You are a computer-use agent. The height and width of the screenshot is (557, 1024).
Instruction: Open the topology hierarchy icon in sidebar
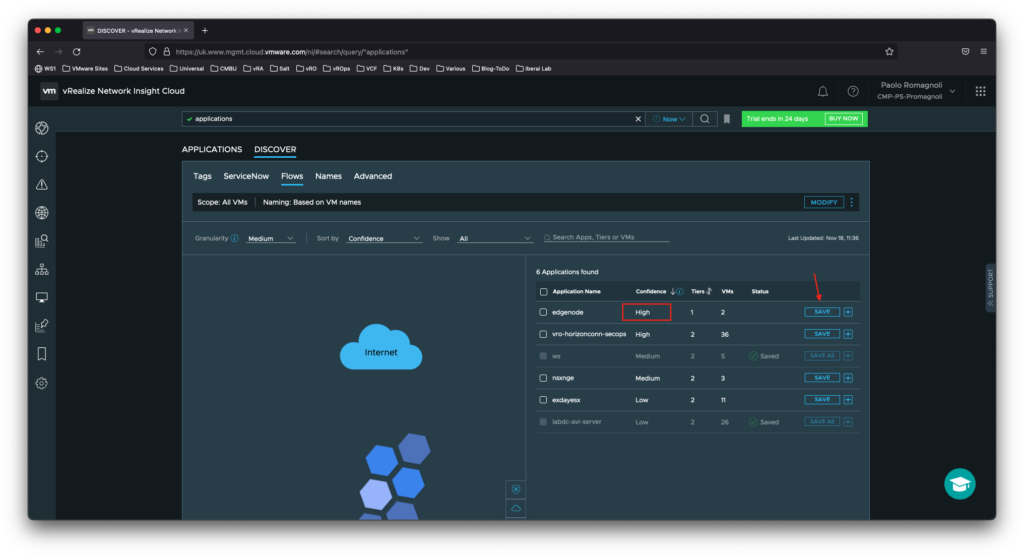point(42,269)
